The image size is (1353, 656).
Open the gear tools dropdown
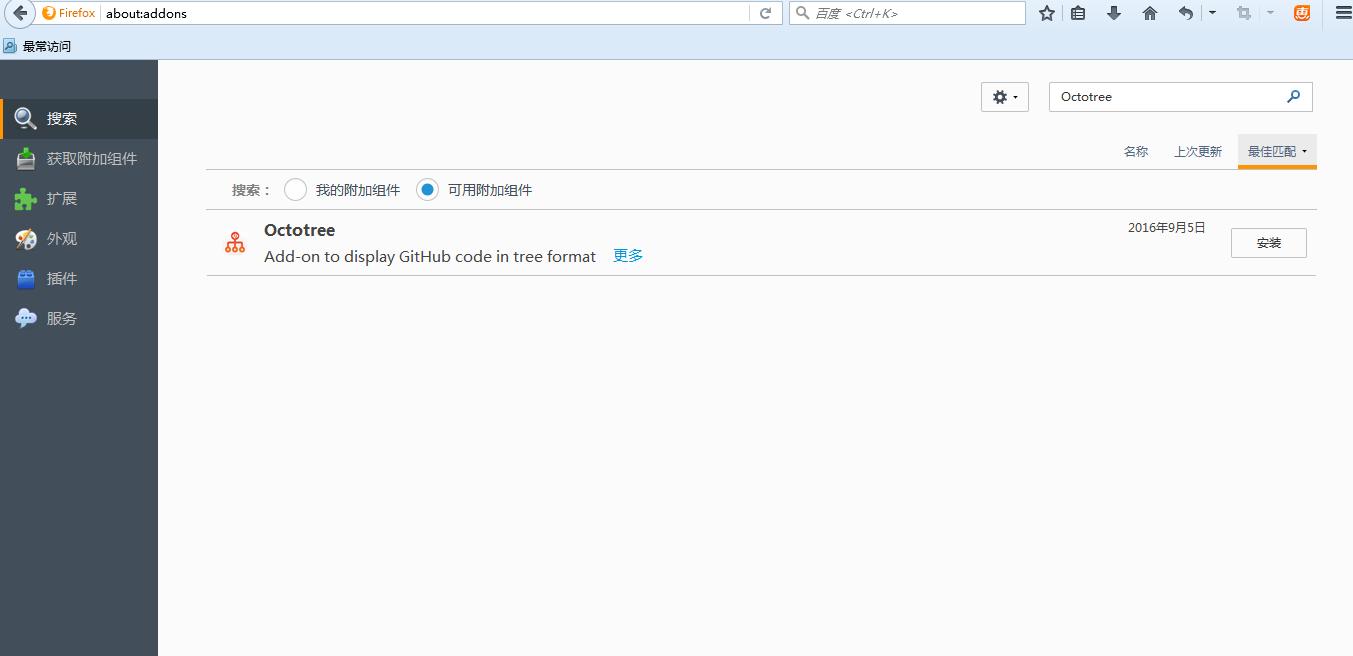point(1003,96)
